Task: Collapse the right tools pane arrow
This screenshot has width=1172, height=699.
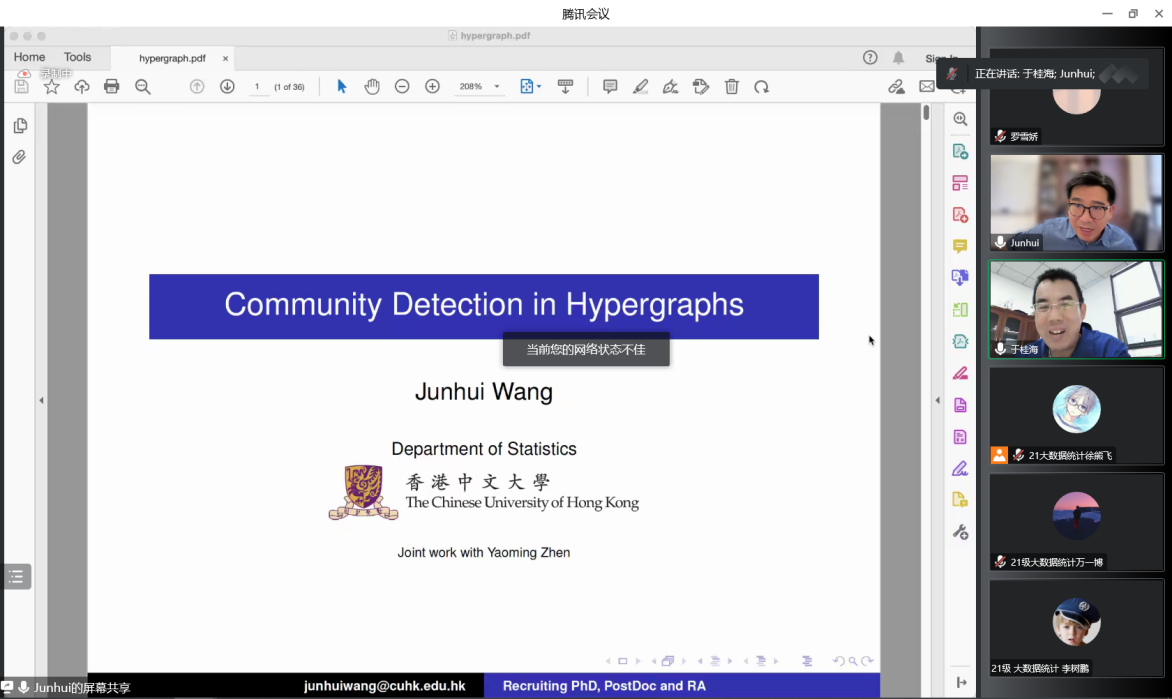Action: [x=937, y=400]
